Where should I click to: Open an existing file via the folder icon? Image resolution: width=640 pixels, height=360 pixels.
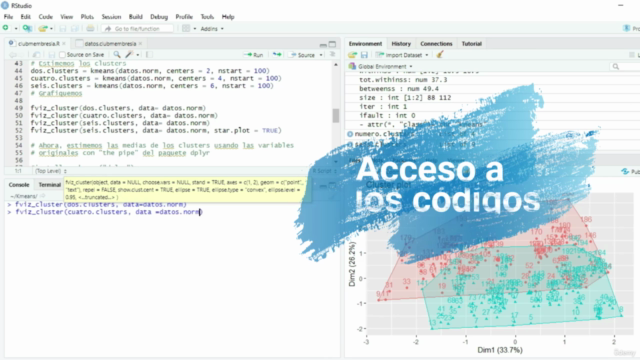pos(42,29)
